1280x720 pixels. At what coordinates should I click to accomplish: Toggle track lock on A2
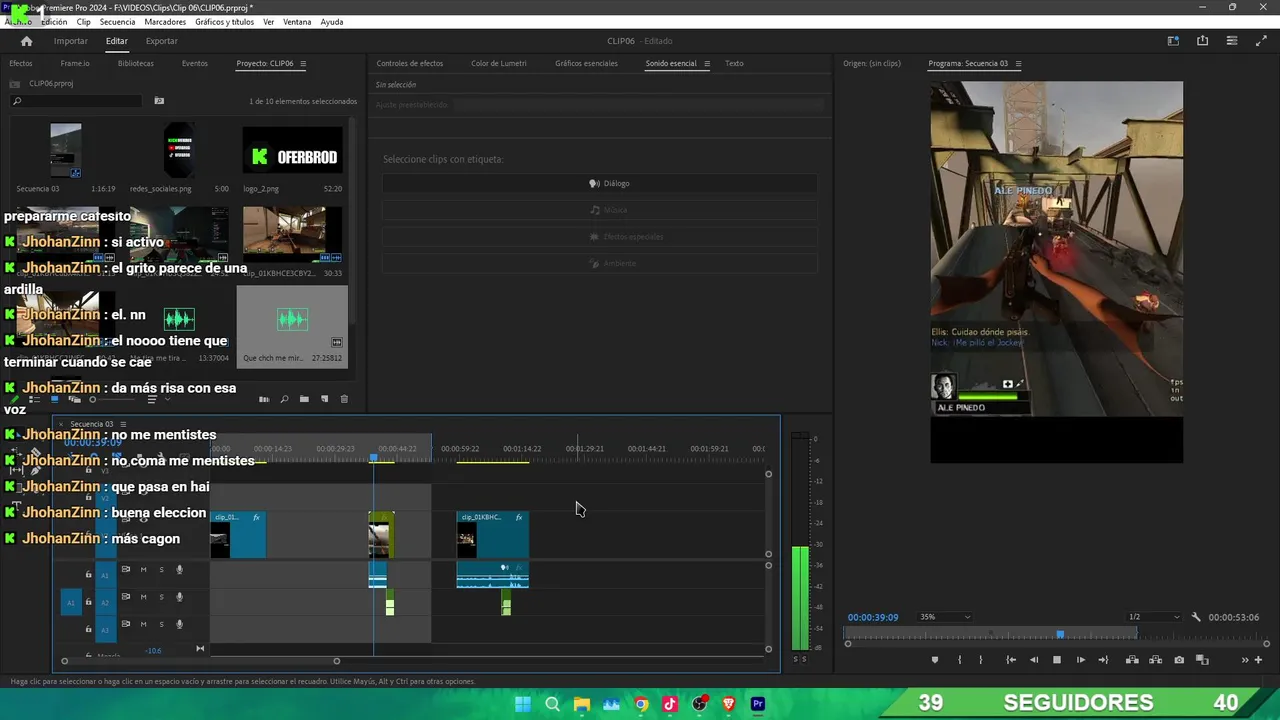[89, 602]
